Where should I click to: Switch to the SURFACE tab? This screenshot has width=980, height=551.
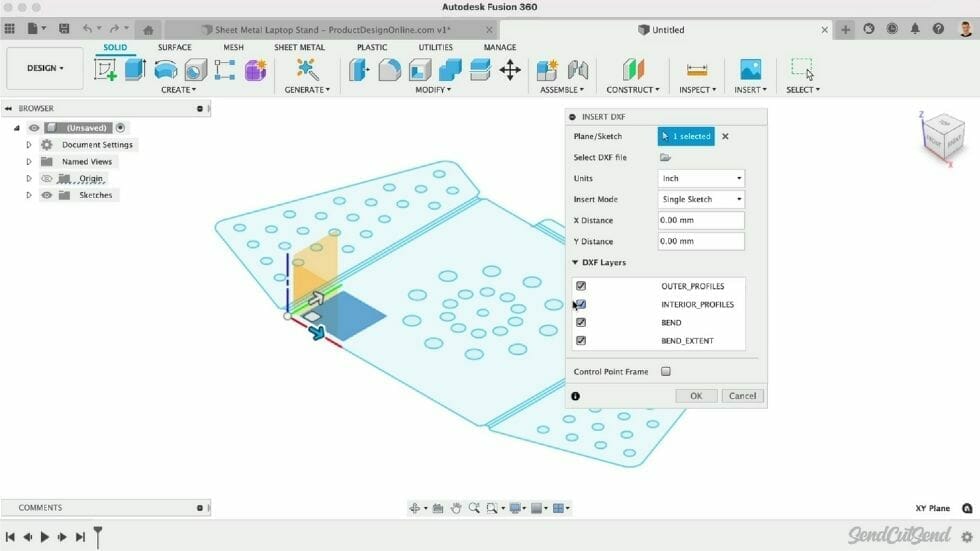[174, 47]
